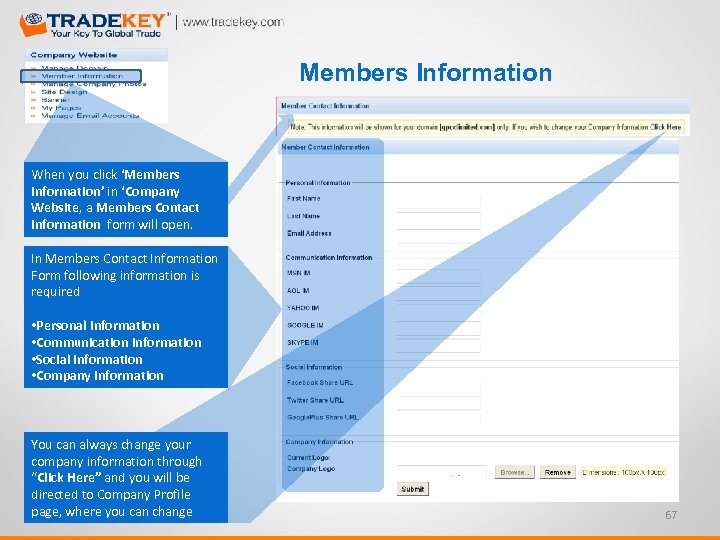This screenshot has width=720, height=540.
Task: Click the Submit button
Action: (412, 489)
